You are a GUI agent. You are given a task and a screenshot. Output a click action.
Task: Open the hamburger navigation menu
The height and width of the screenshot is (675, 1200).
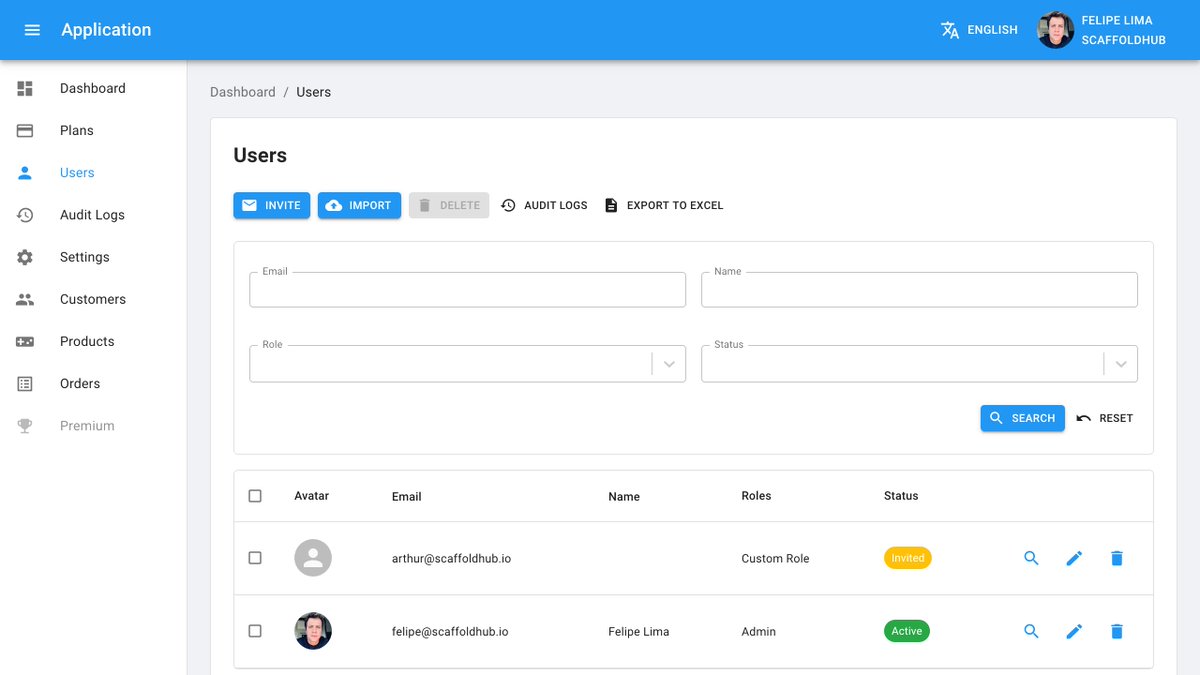click(32, 30)
